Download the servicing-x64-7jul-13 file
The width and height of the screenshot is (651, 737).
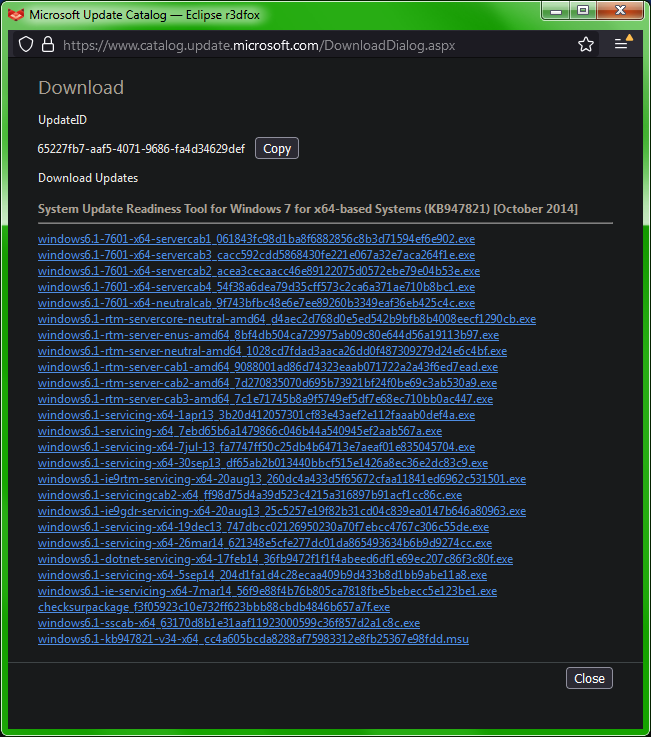256,447
